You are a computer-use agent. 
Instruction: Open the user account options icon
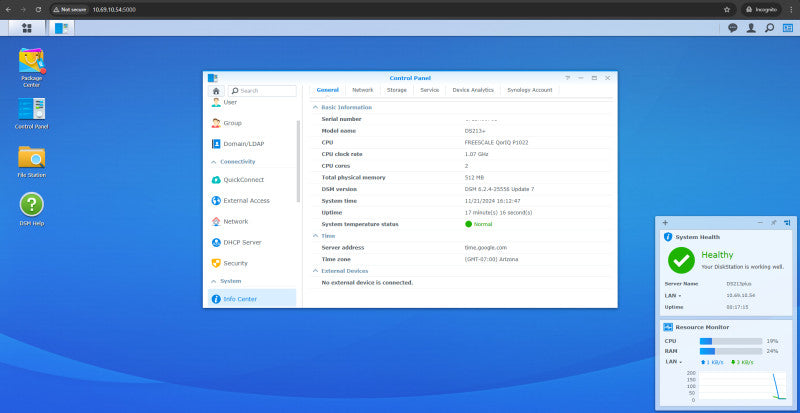(751, 28)
